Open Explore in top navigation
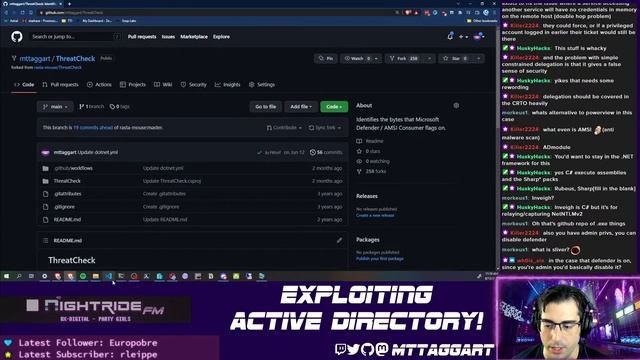The width and height of the screenshot is (640, 360). point(221,37)
